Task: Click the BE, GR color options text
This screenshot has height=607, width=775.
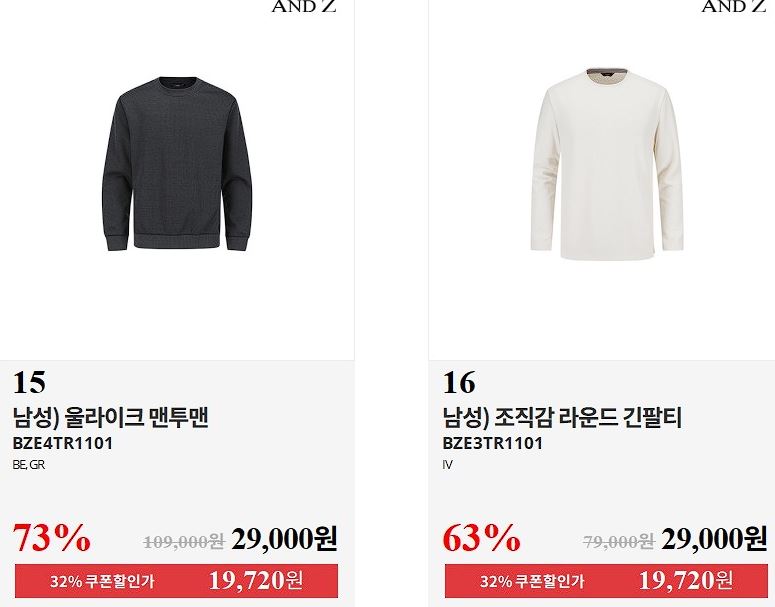Action: click(29, 465)
